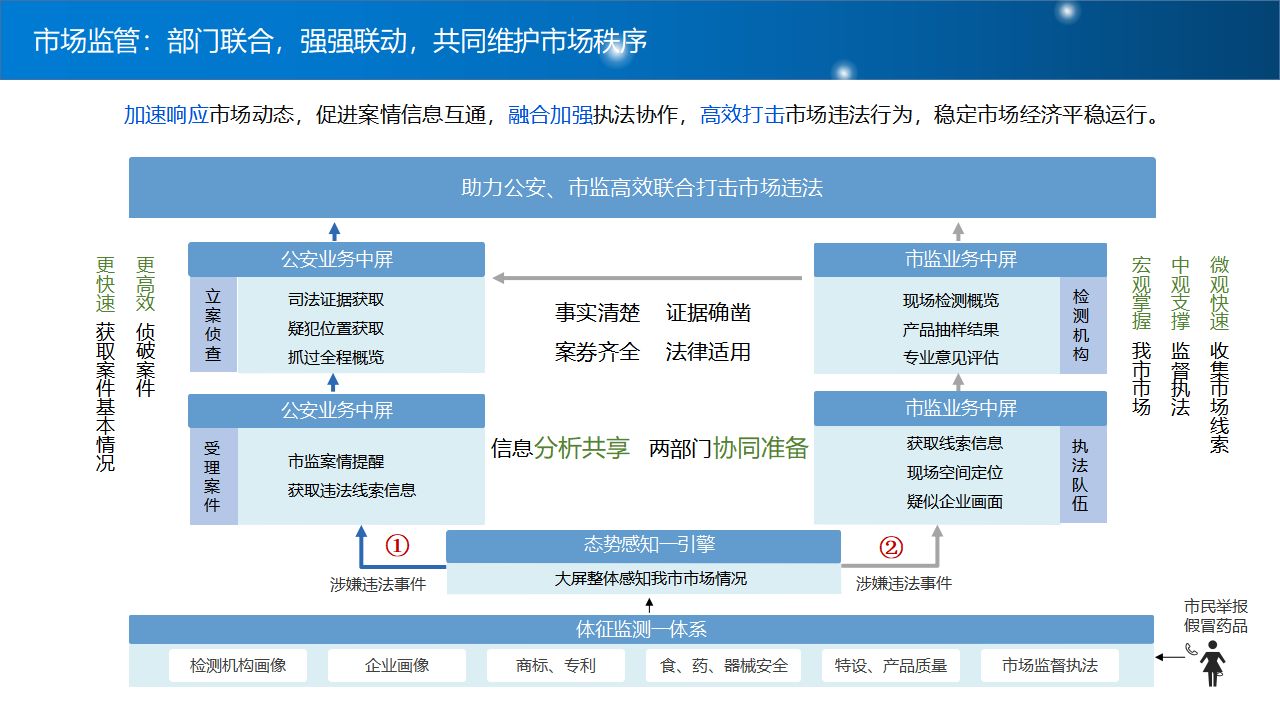Viewport: 1280px width, 720px height.
Task: Click the text 信息分析共享
Action: (560, 448)
